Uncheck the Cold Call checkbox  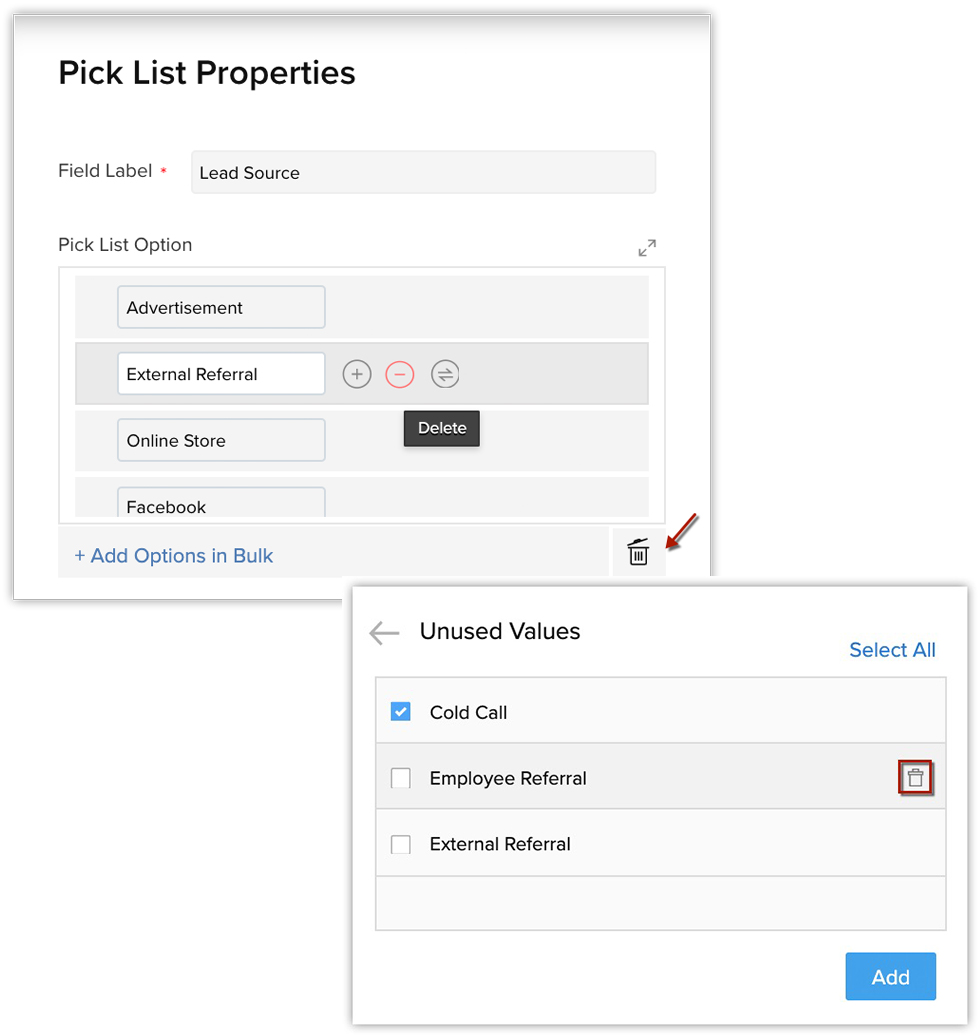tap(401, 712)
